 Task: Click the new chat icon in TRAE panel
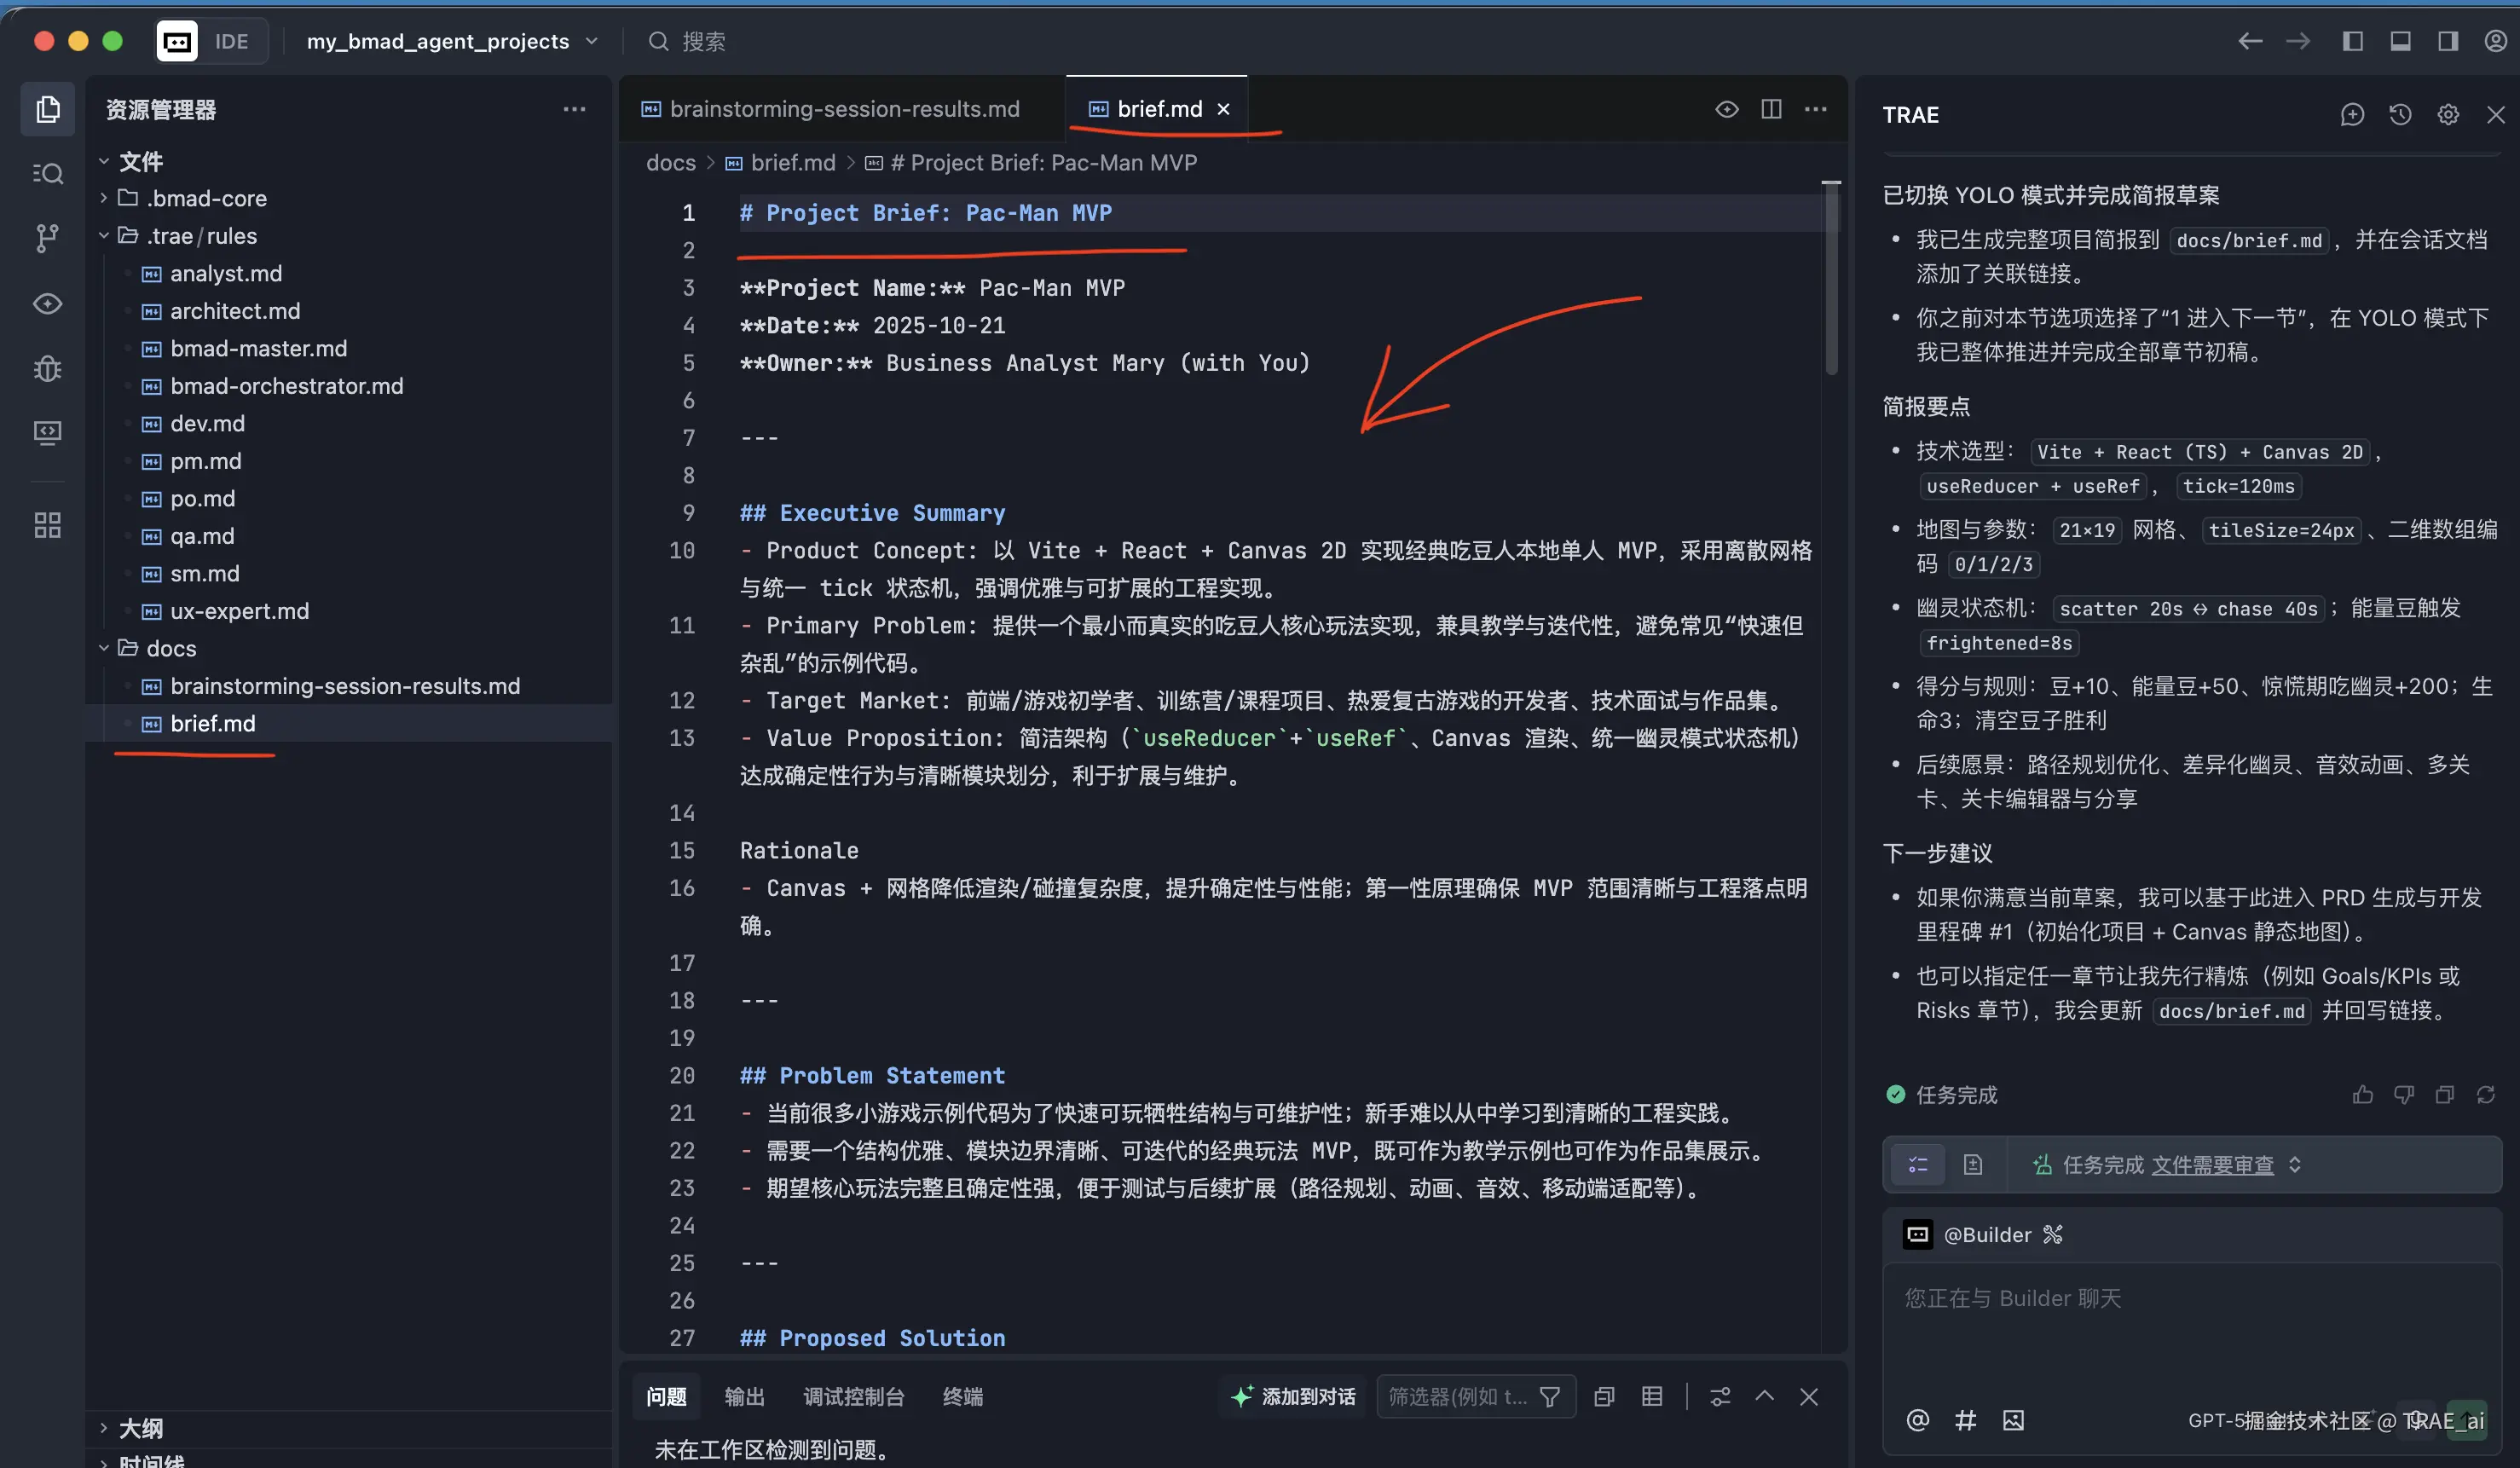pos(2352,115)
